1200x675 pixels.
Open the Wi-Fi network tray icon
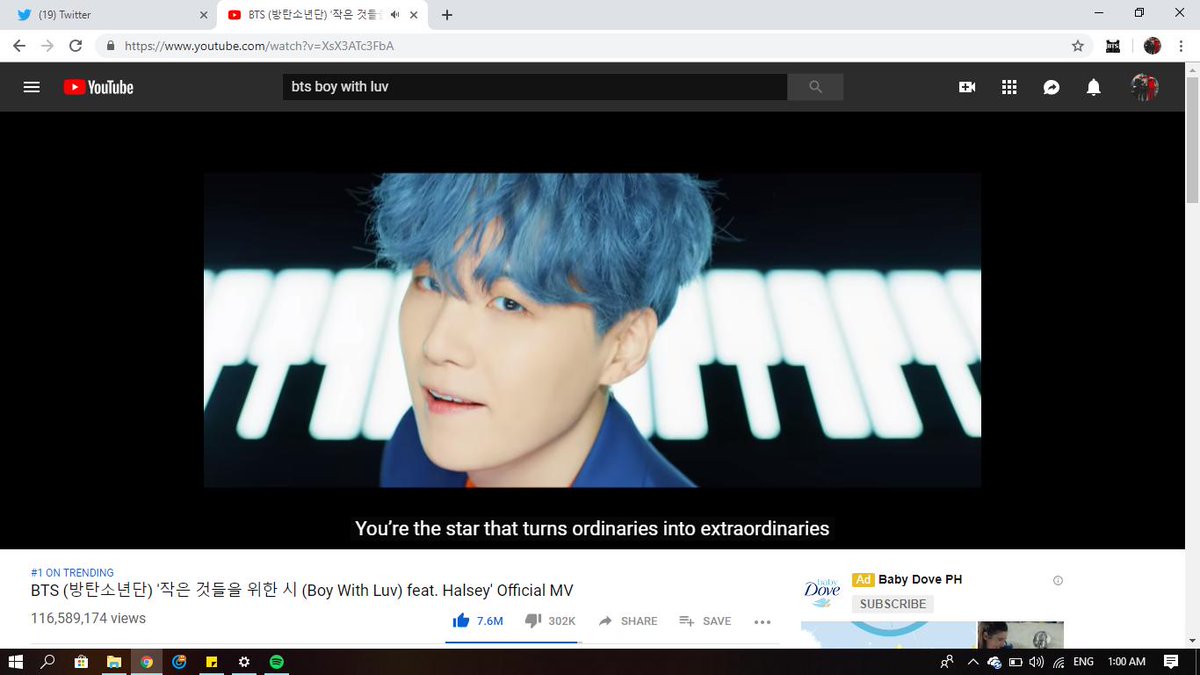point(1058,662)
